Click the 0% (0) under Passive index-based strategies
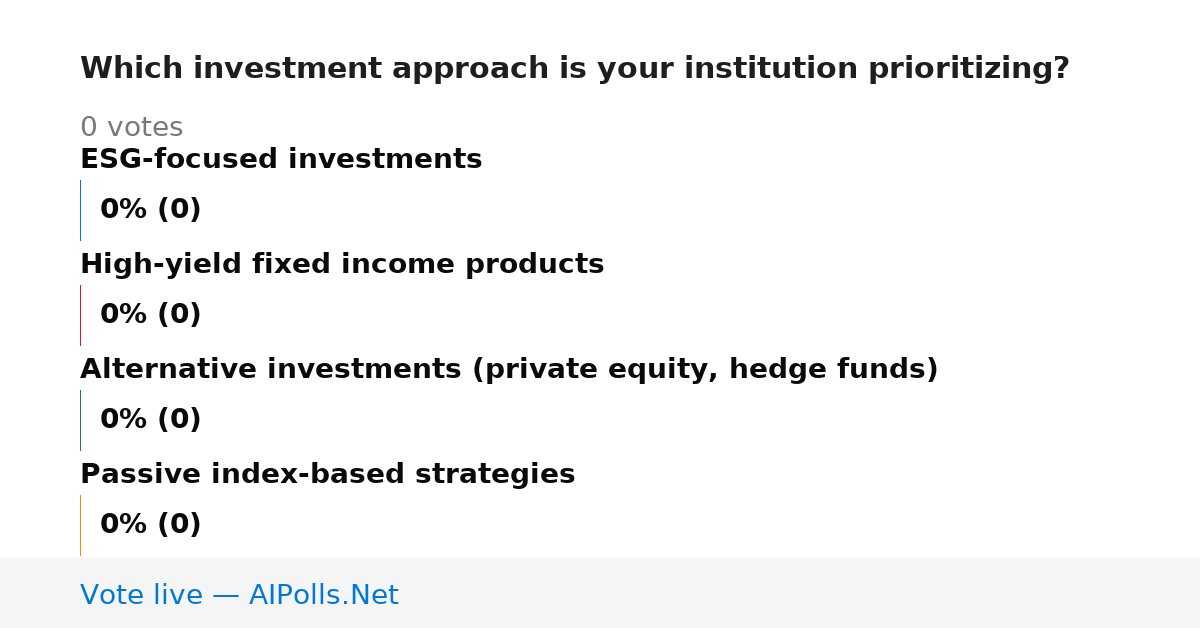 tap(151, 525)
